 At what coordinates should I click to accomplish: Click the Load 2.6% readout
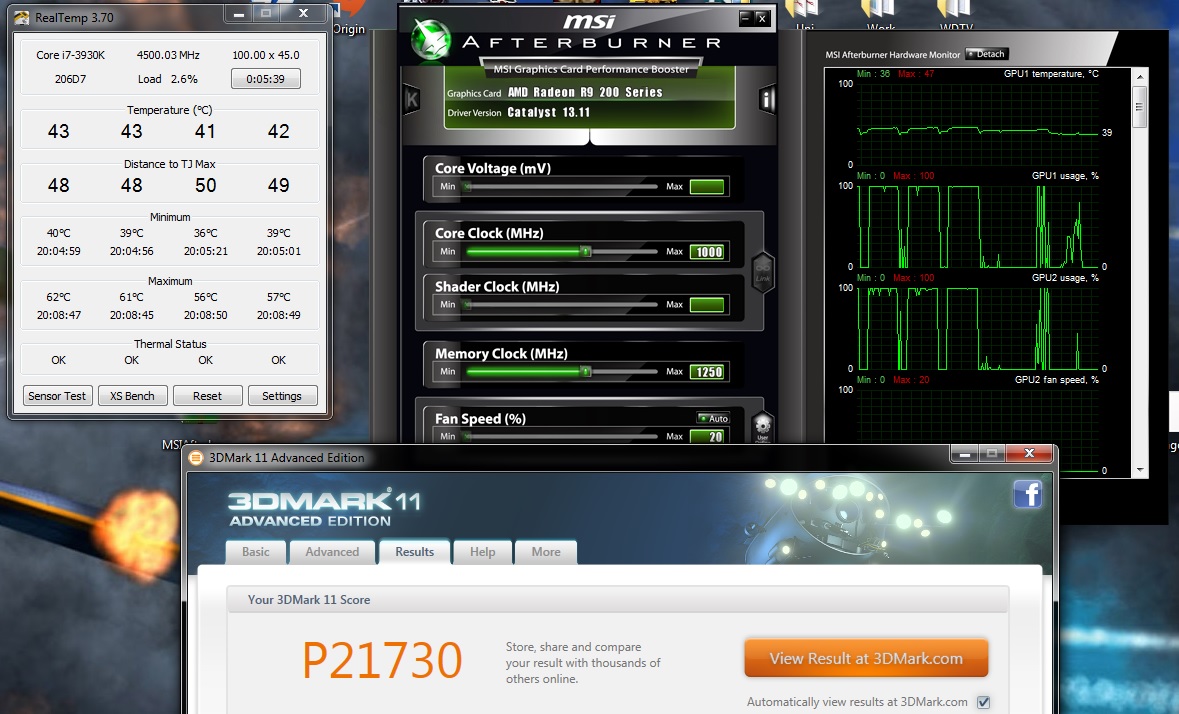click(x=168, y=79)
